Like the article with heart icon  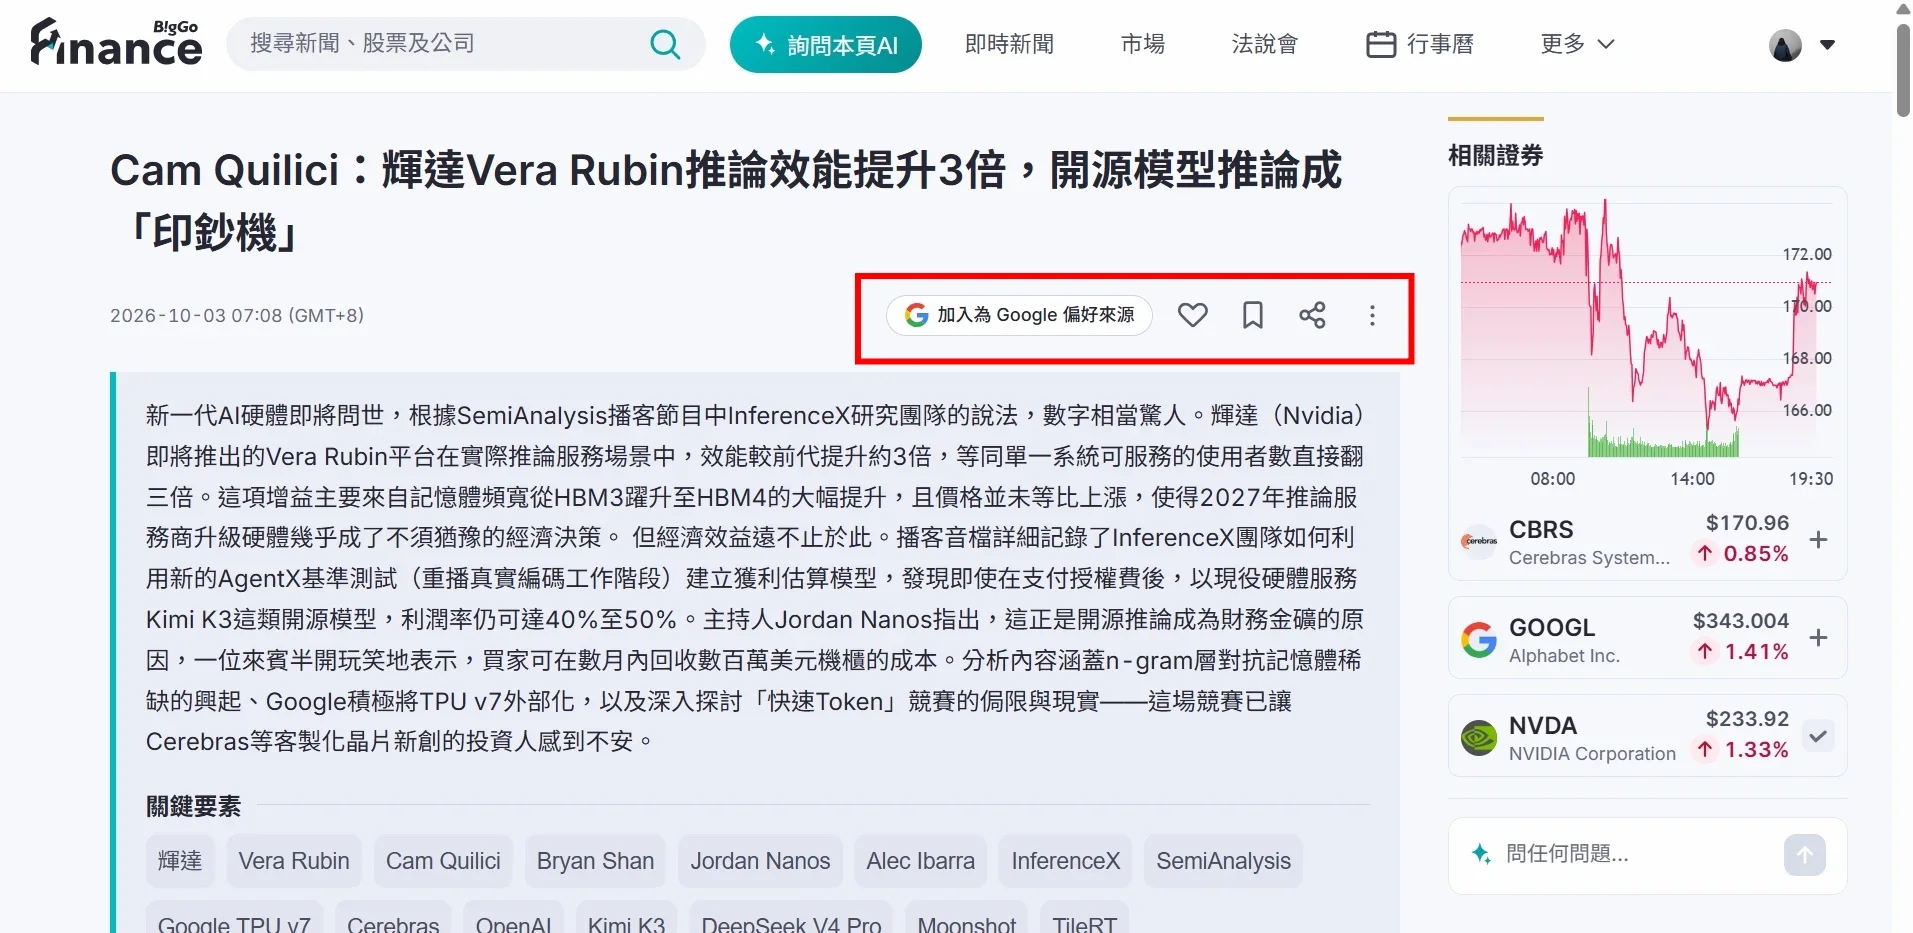point(1192,315)
